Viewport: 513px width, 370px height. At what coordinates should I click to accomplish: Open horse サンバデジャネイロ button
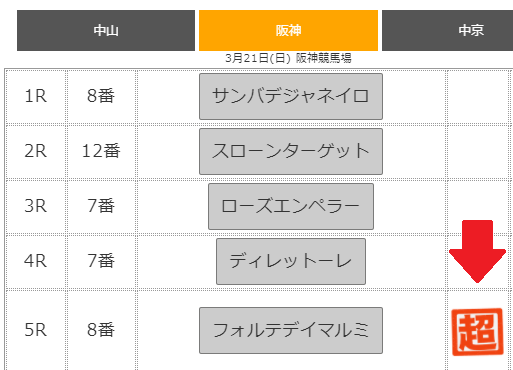pyautogui.click(x=291, y=96)
